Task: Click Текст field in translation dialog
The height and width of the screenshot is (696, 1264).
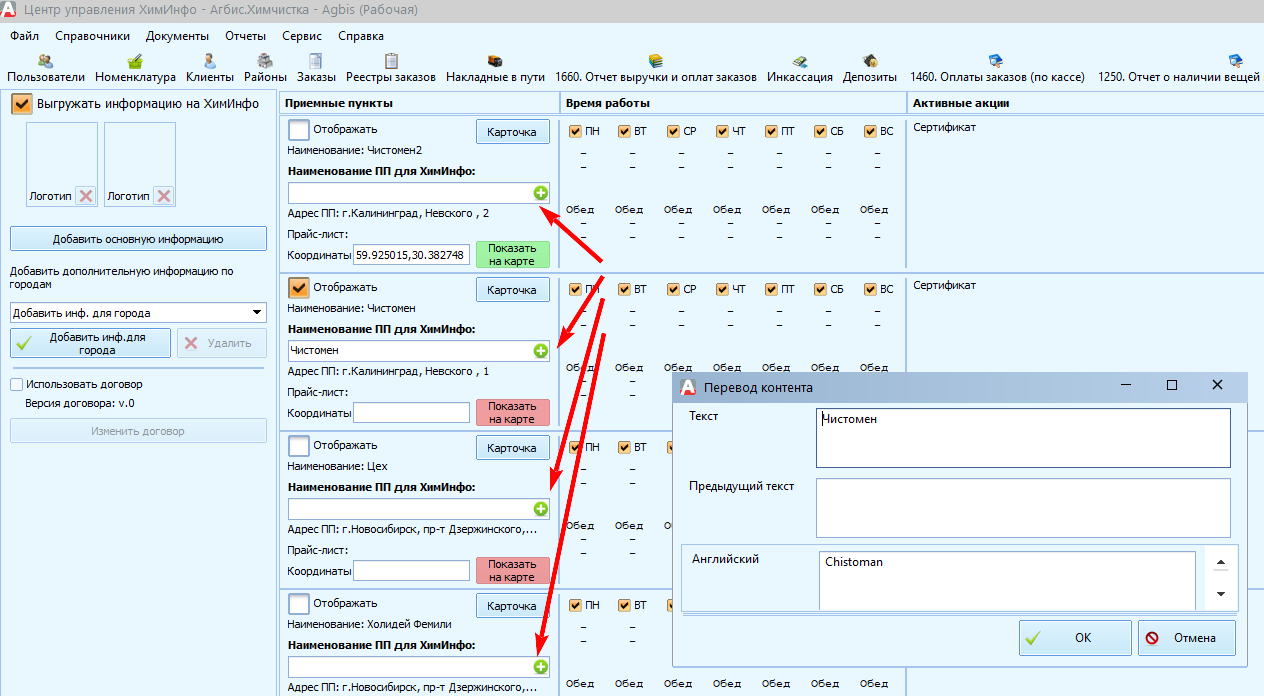Action: pyautogui.click(x=1023, y=438)
